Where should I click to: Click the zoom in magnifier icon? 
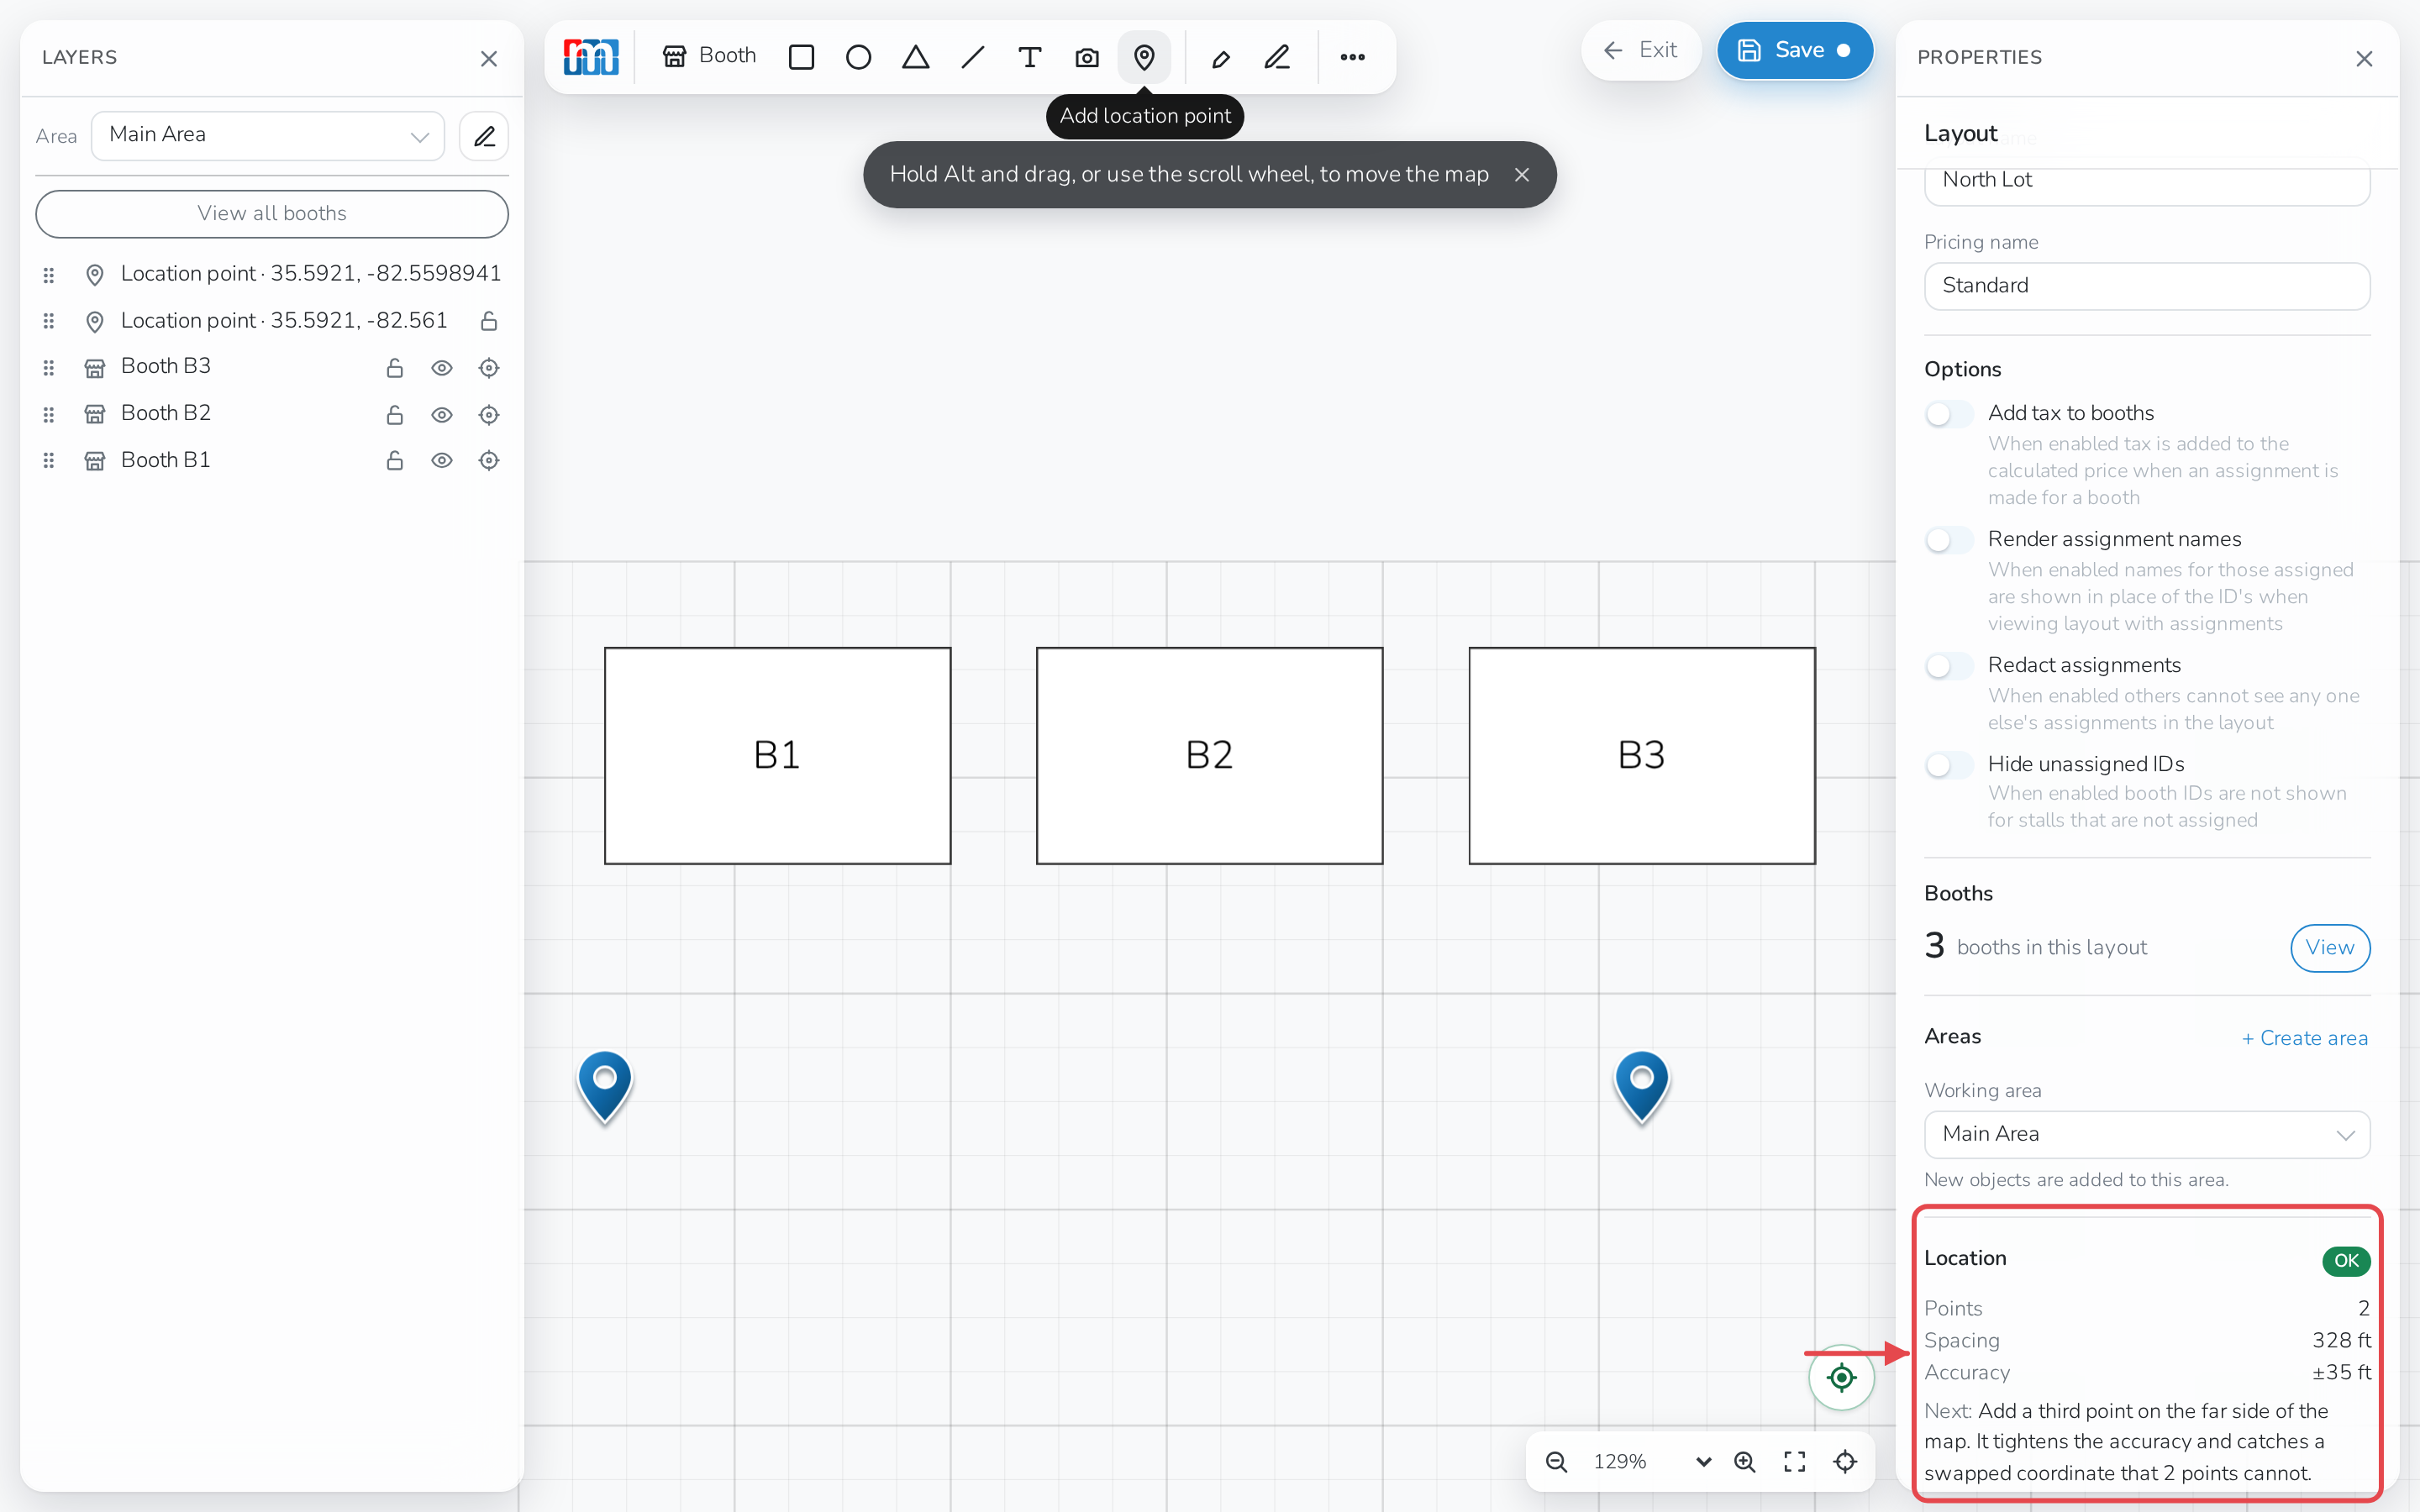click(x=1745, y=1462)
